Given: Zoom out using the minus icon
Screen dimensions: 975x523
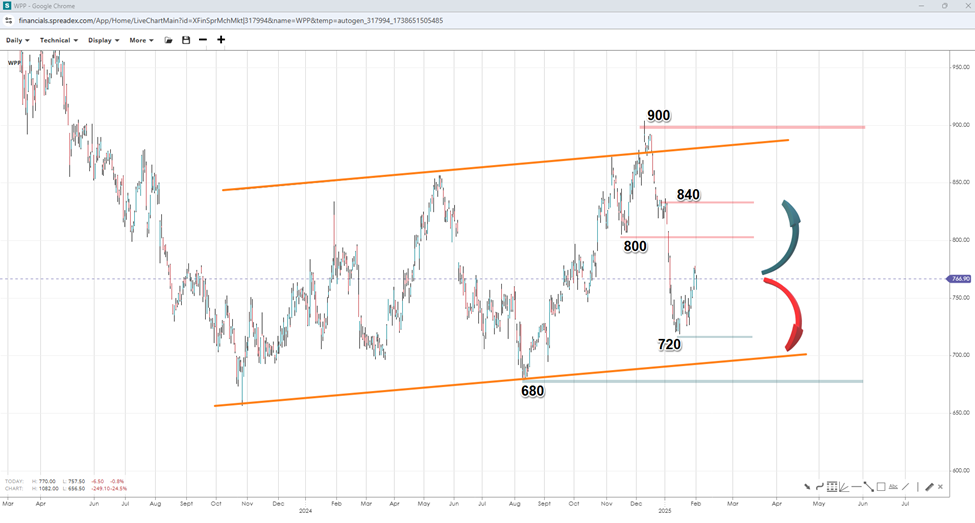Looking at the screenshot, I should point(203,40).
